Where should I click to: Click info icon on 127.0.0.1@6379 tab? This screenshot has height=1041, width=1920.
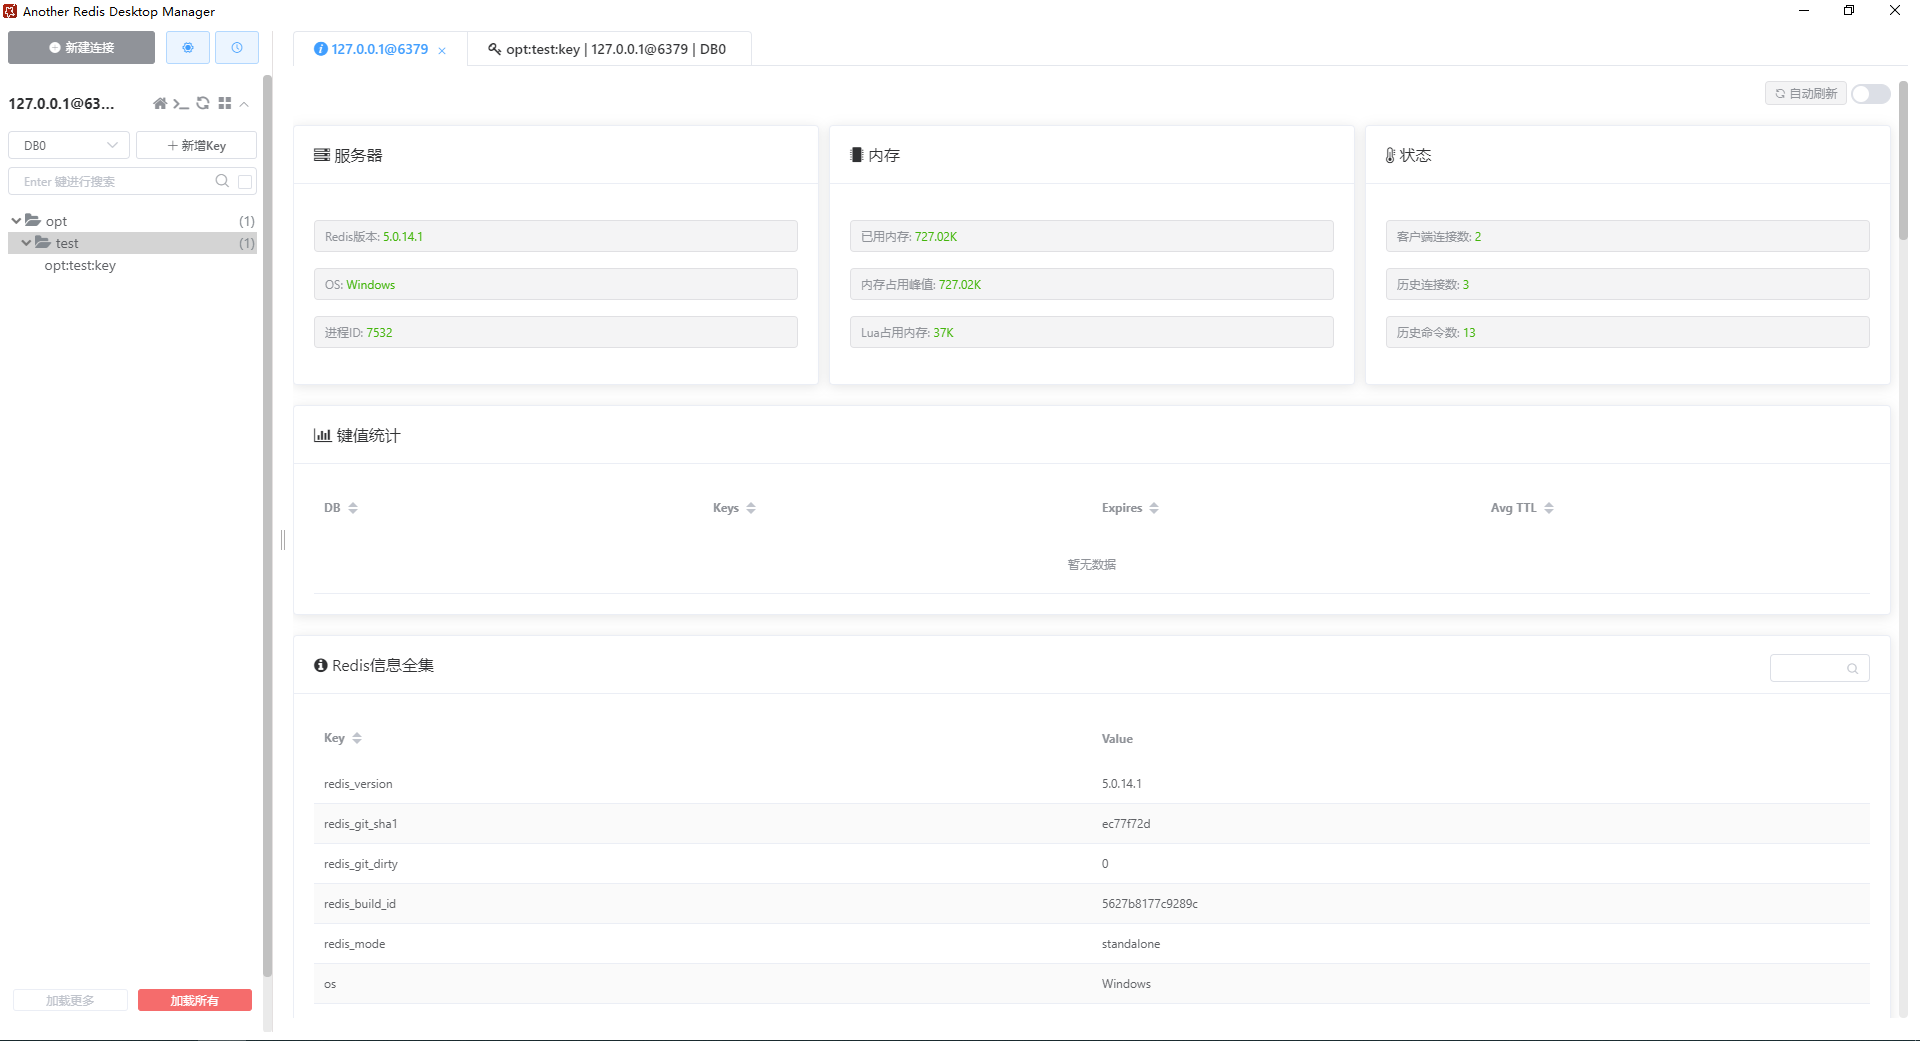321,49
